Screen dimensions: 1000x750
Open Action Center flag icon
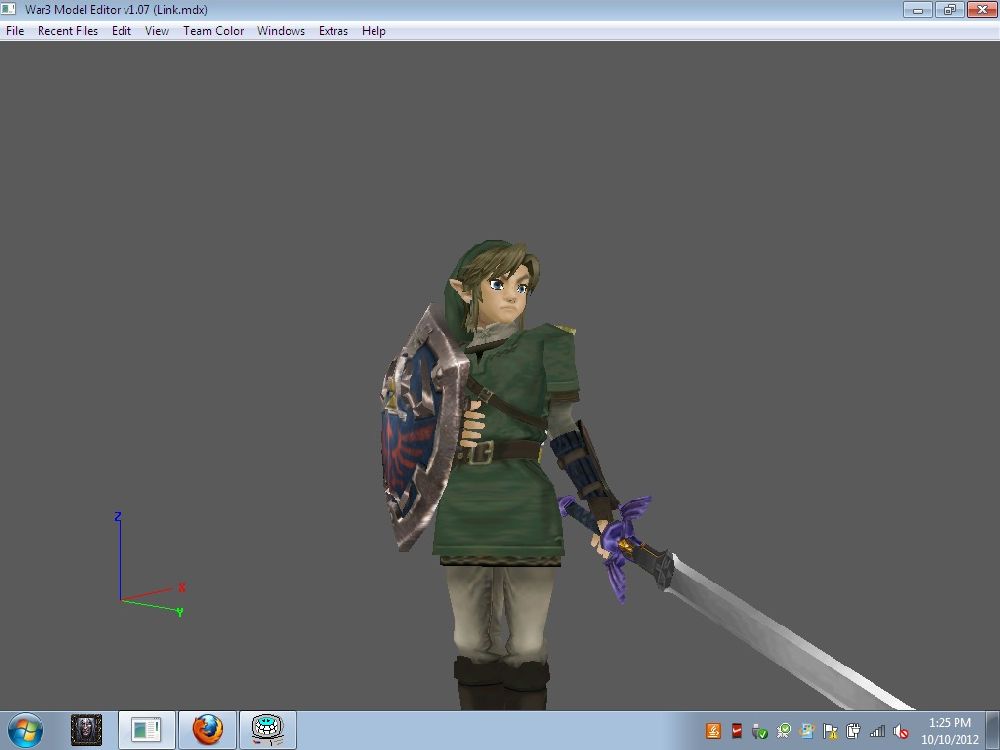tap(830, 731)
